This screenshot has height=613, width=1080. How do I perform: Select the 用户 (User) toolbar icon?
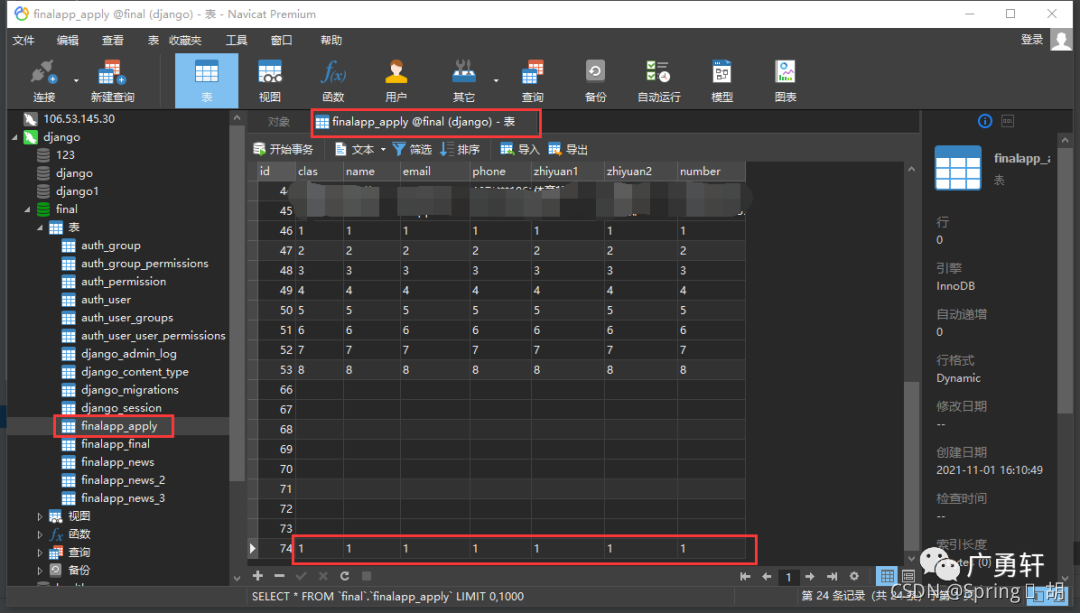pos(396,80)
